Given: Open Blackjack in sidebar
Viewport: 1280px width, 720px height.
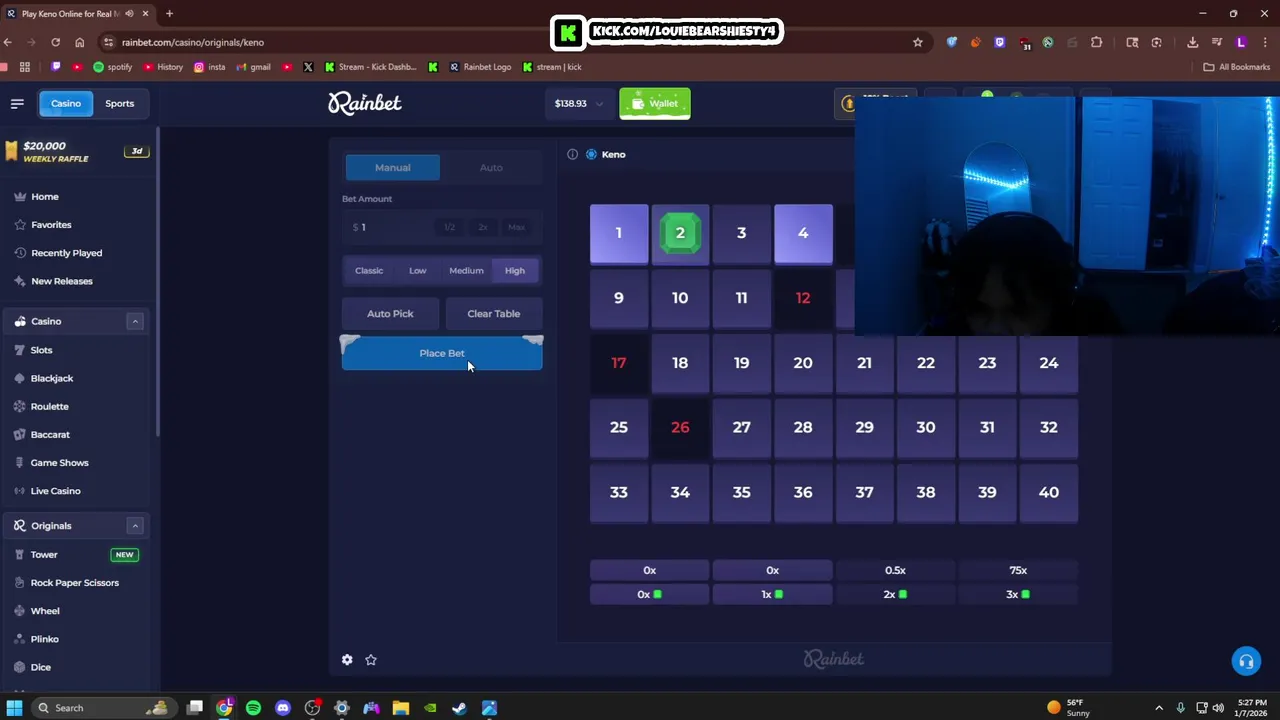Looking at the screenshot, I should point(52,378).
